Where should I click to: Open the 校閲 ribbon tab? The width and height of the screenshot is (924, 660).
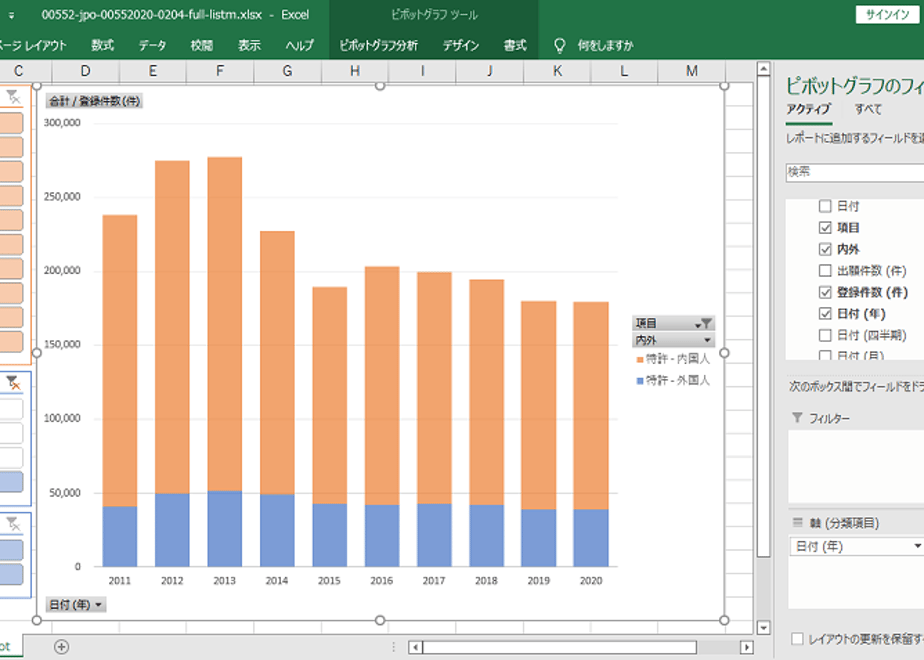tap(202, 45)
